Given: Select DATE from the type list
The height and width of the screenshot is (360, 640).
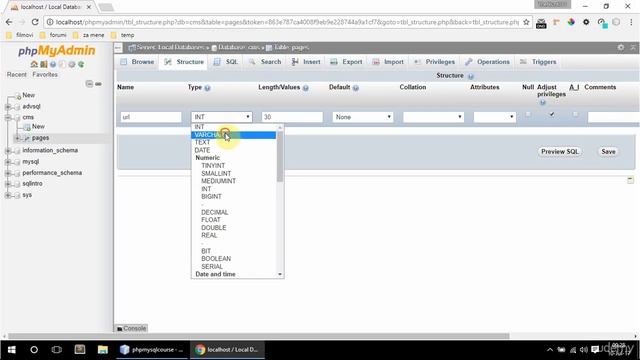Looking at the screenshot, I should [233, 150].
